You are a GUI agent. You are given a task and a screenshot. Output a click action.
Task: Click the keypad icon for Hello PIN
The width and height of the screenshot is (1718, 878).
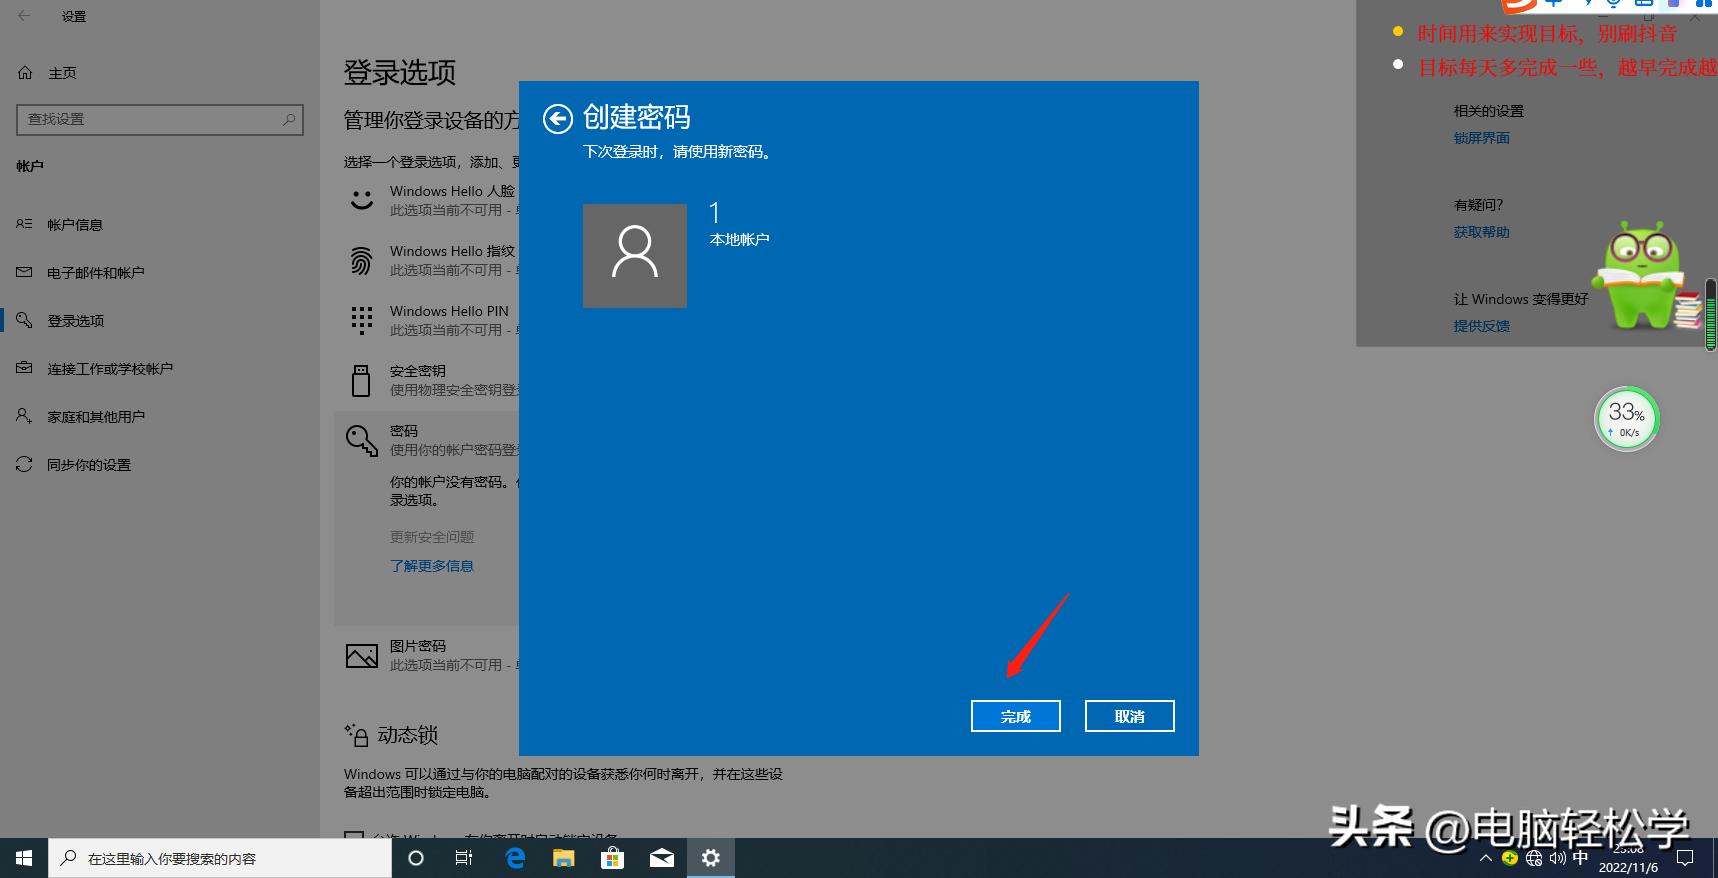362,320
